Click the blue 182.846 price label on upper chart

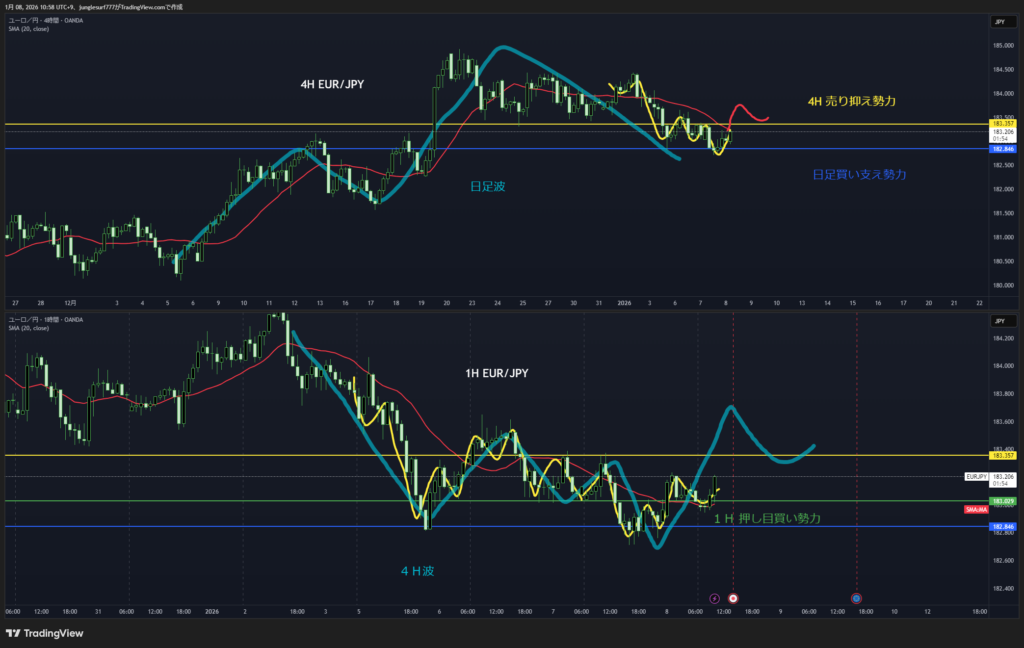click(1002, 149)
